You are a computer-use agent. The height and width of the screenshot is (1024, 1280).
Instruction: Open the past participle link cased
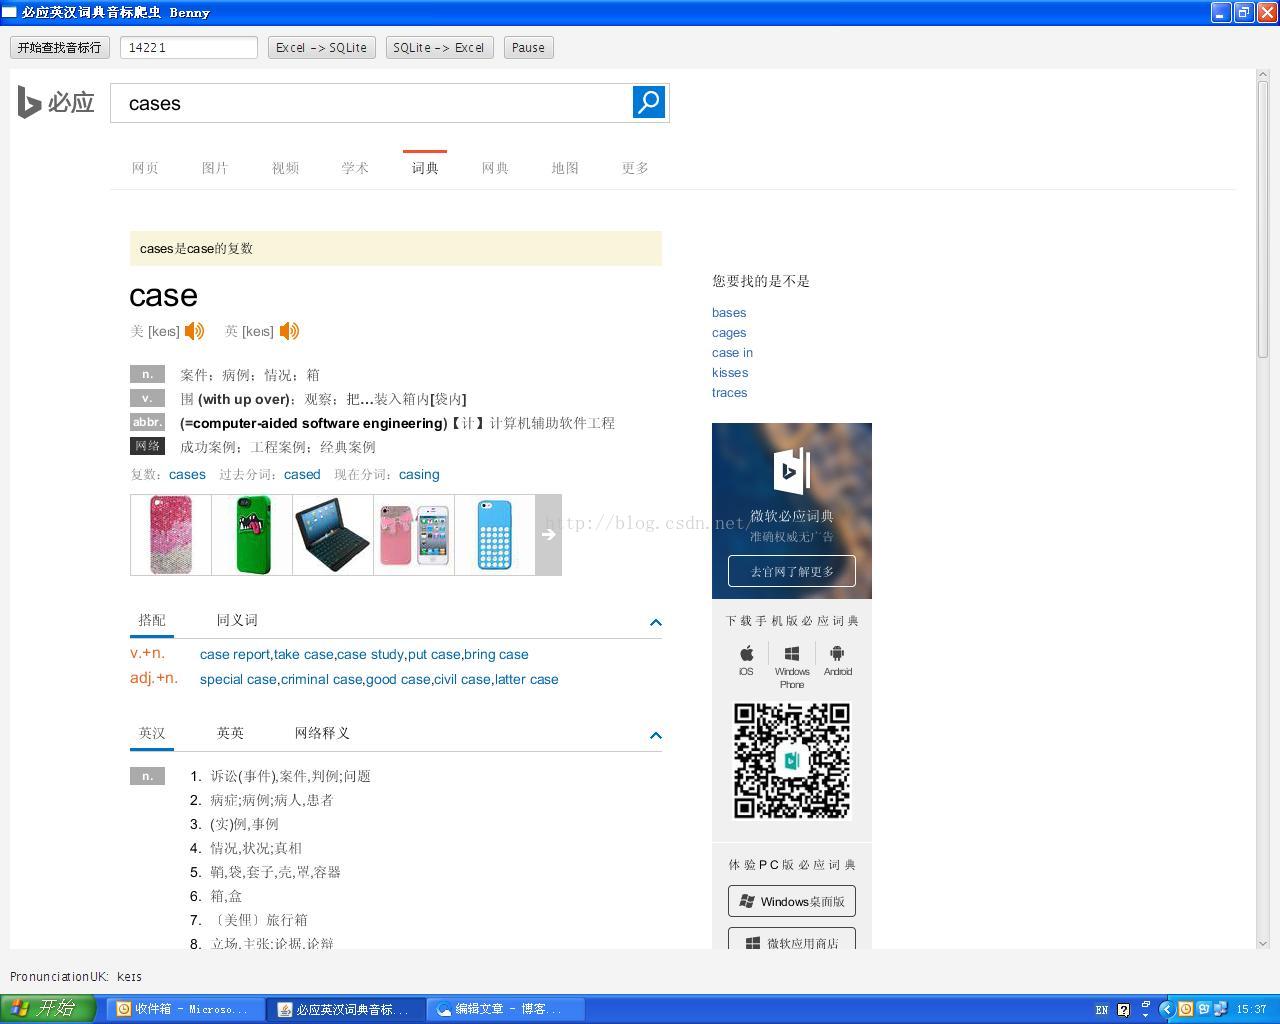(302, 474)
